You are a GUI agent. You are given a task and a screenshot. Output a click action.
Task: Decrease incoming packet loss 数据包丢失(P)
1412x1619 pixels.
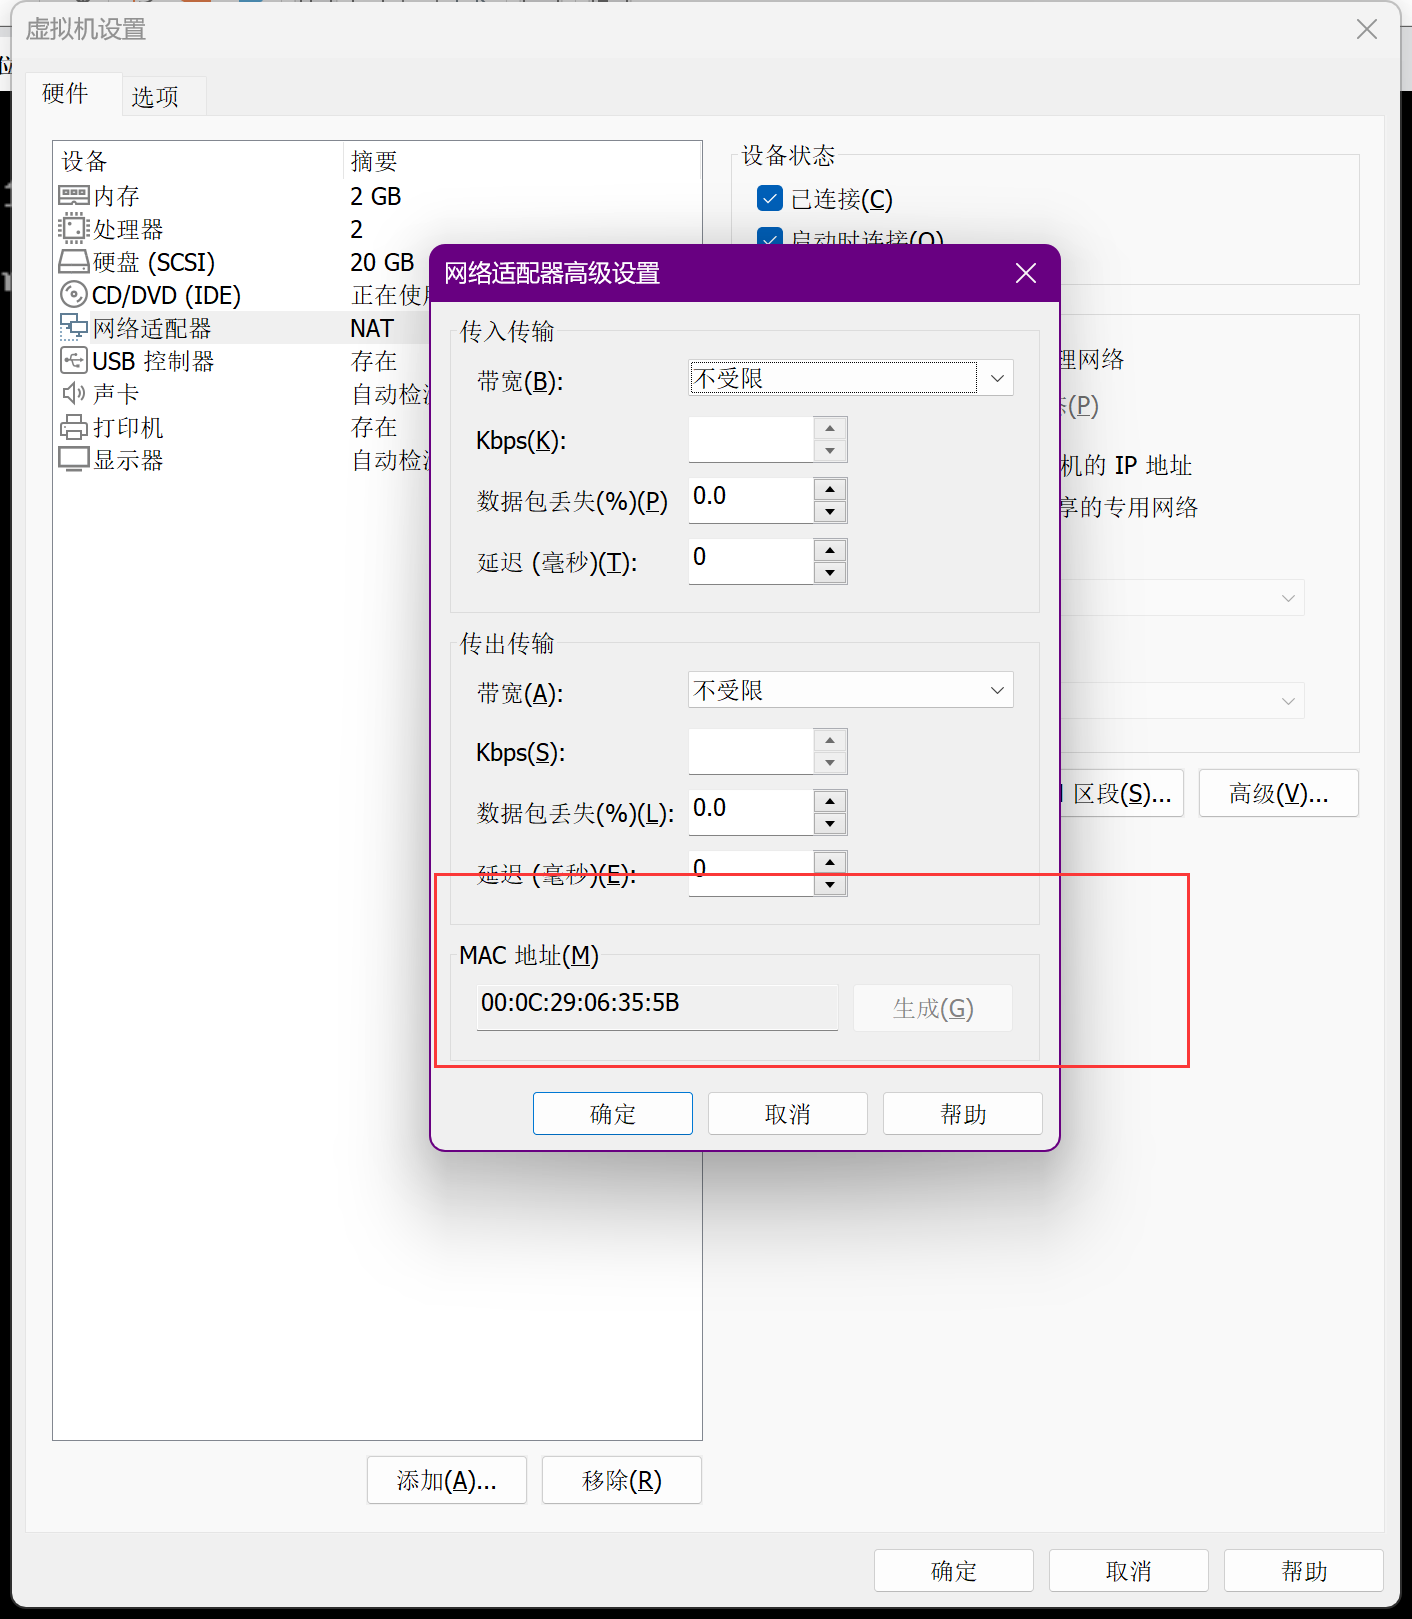(830, 512)
